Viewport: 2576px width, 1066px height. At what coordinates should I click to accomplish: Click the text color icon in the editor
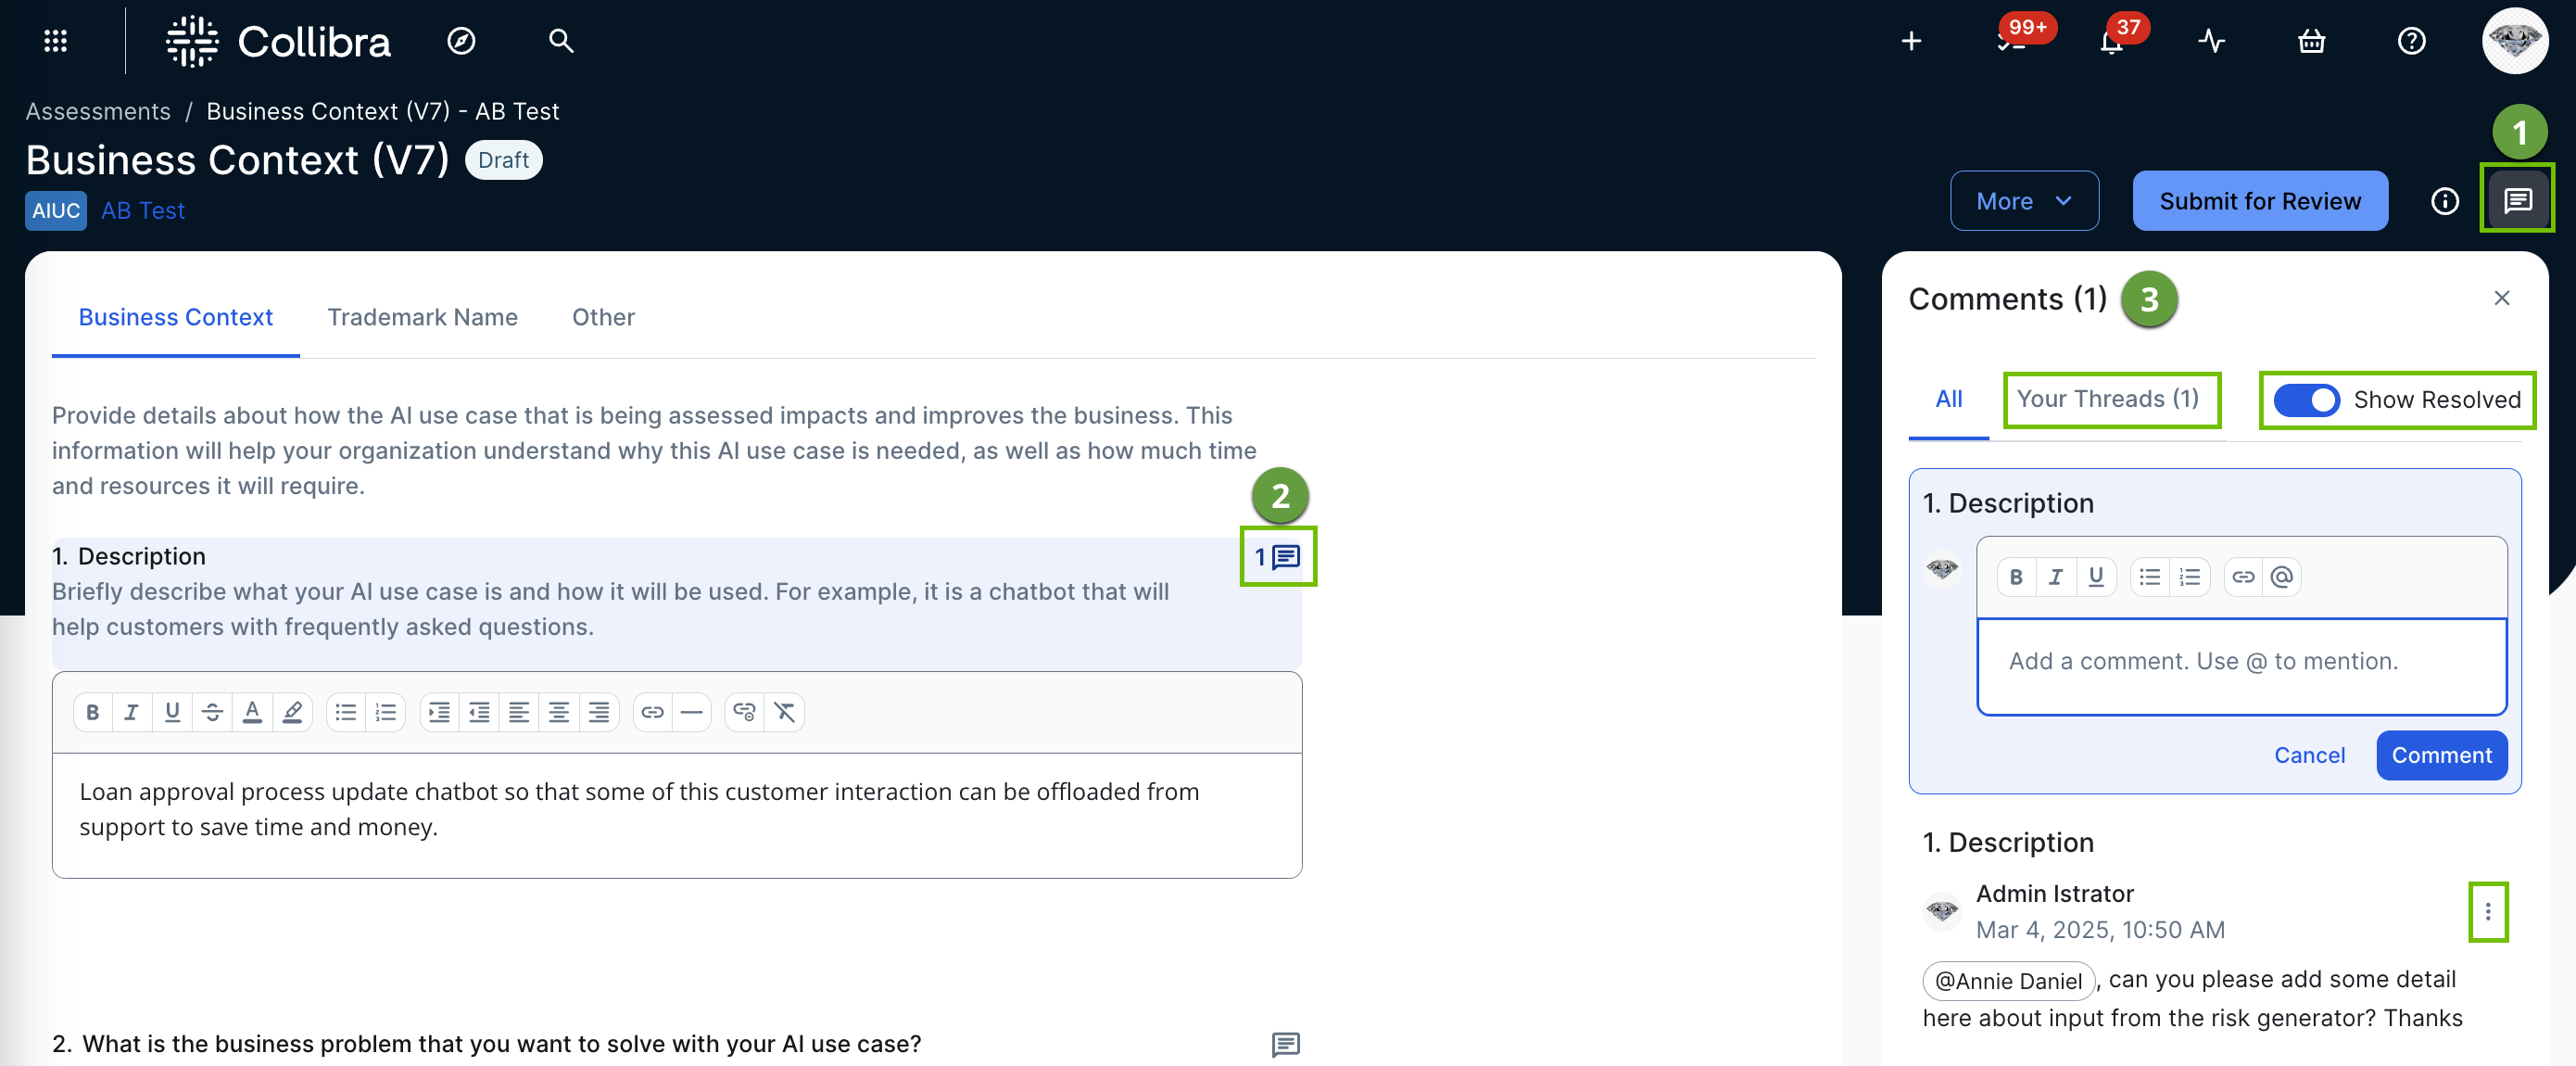[x=252, y=712]
